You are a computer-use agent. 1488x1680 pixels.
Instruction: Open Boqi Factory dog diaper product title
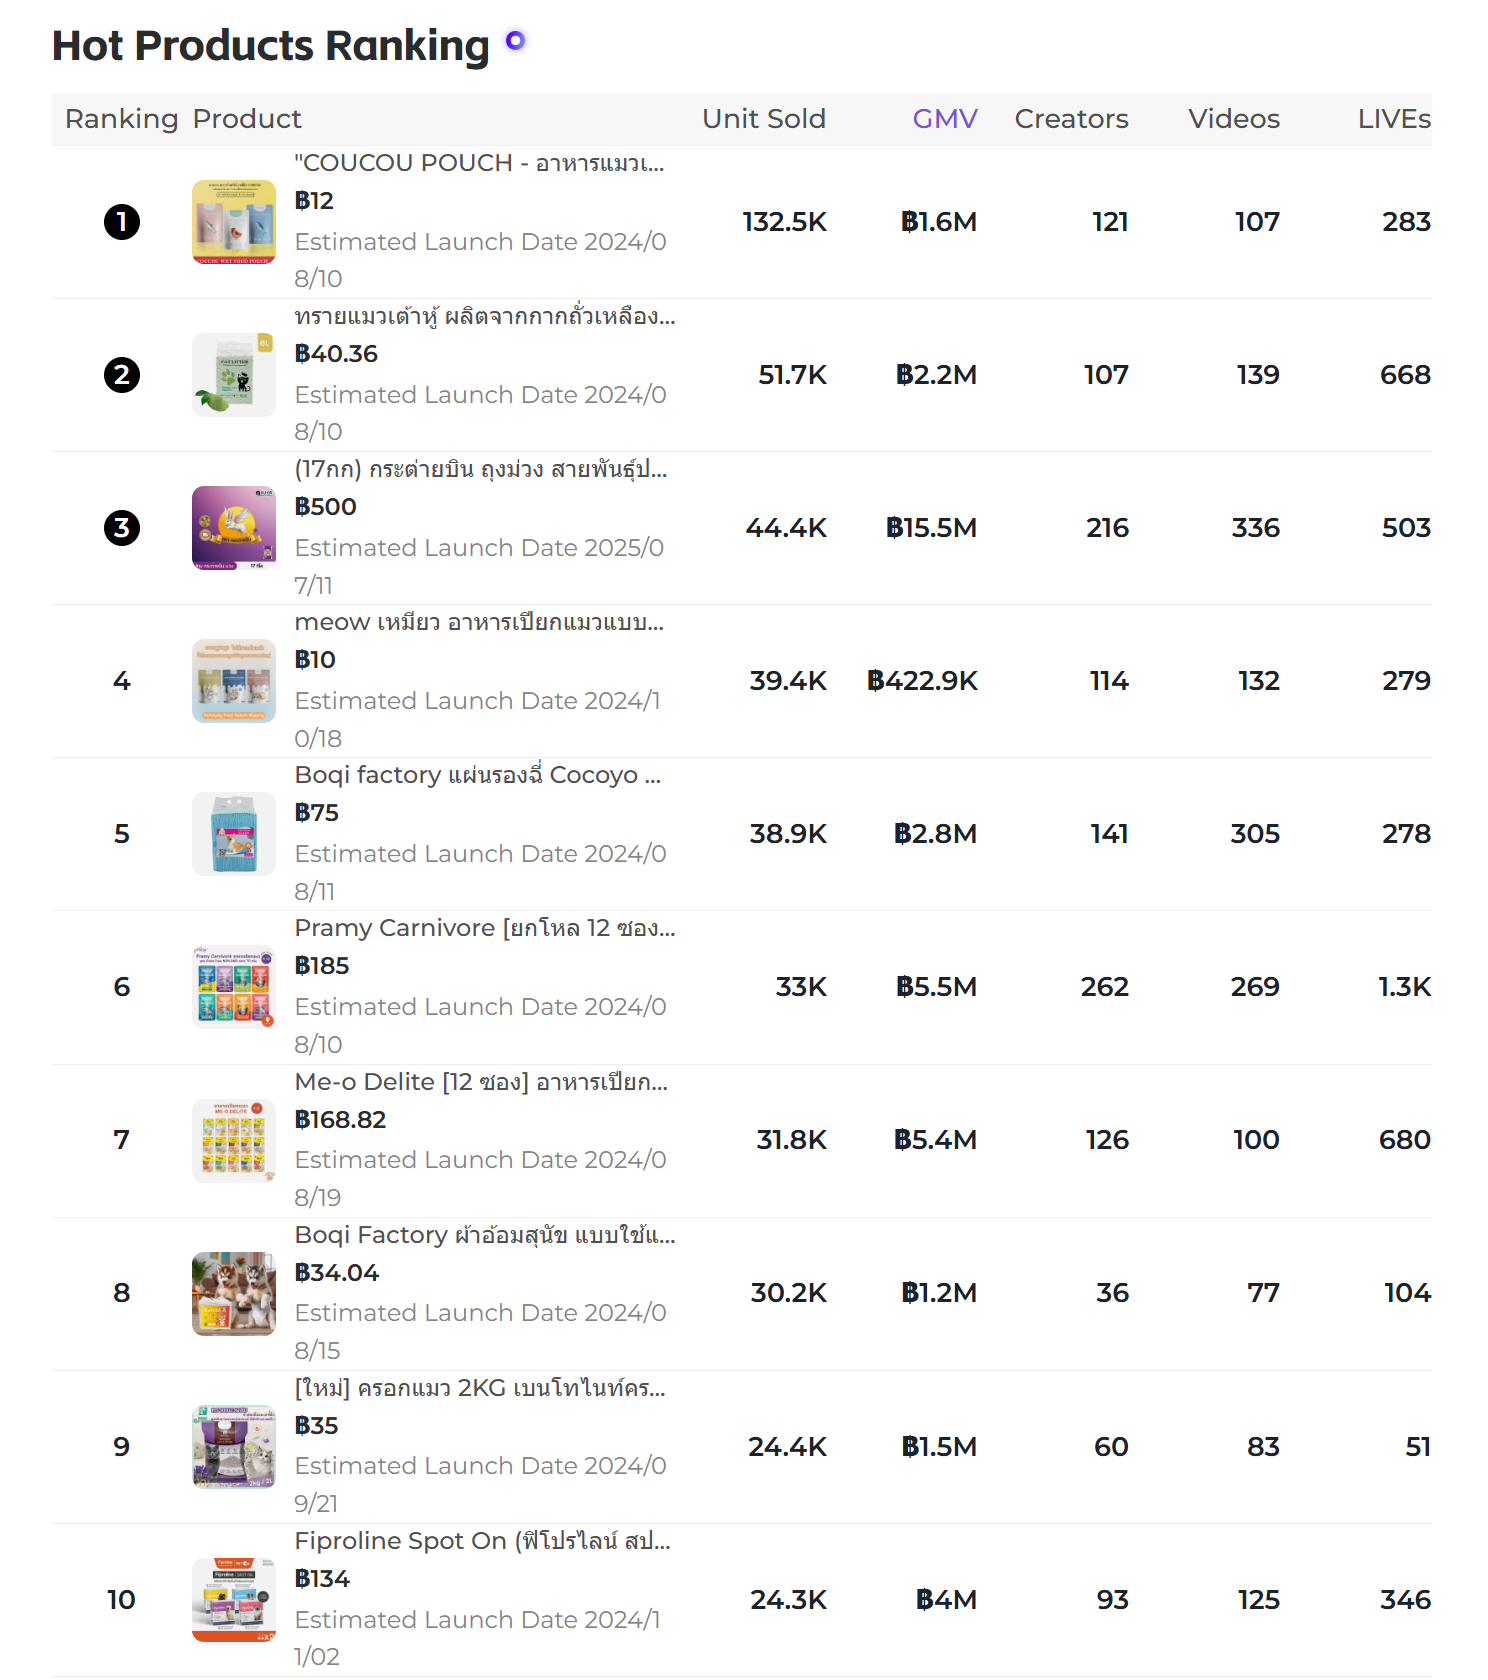485,1235
